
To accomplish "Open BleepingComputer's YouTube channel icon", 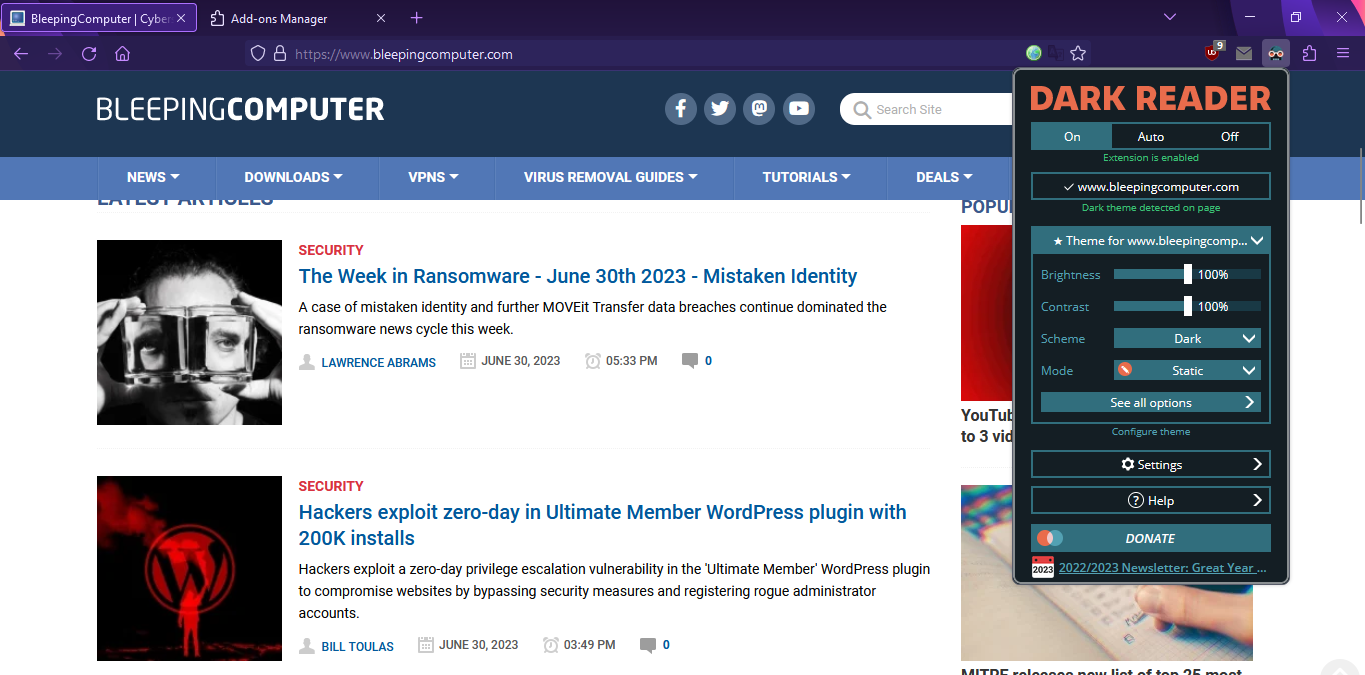I will [x=798, y=108].
